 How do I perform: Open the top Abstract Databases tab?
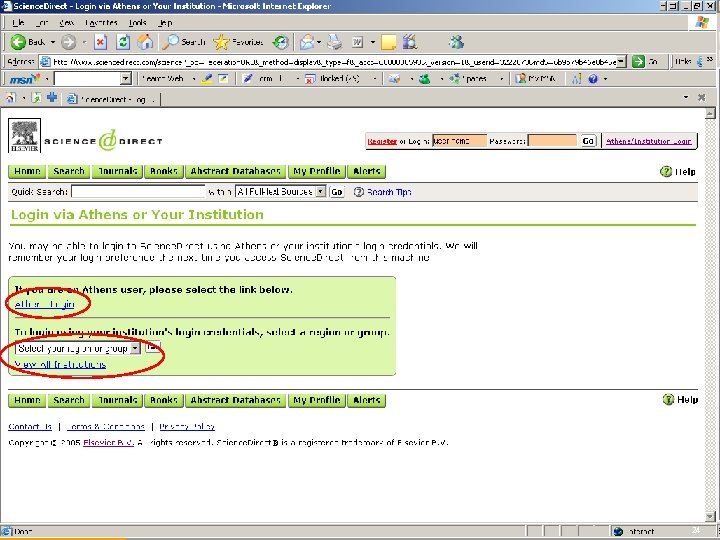236,171
